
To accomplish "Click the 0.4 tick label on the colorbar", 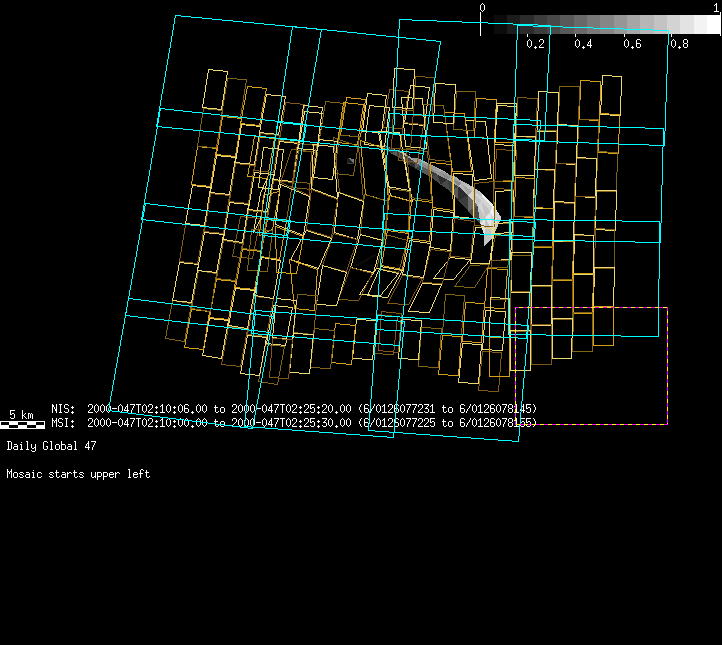I will [x=584, y=44].
